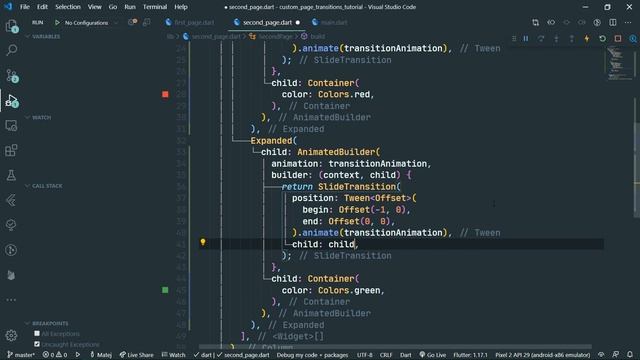
Task: Start debugging with green play icon
Action: (x=57, y=22)
